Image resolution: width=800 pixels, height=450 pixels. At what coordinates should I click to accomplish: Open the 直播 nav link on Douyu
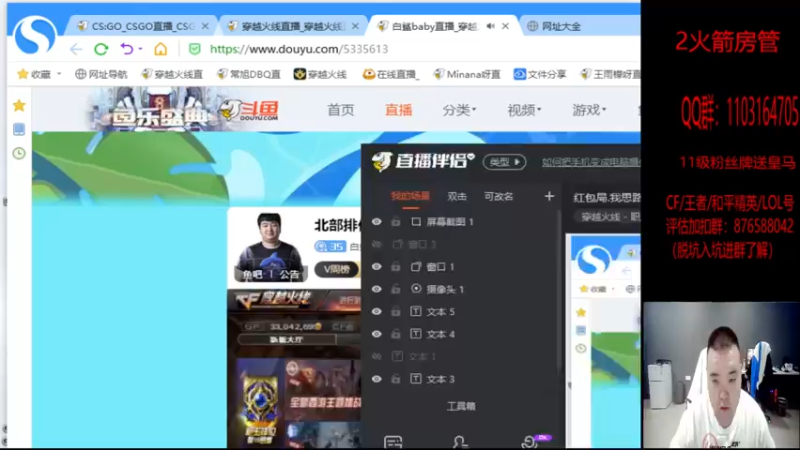398,110
